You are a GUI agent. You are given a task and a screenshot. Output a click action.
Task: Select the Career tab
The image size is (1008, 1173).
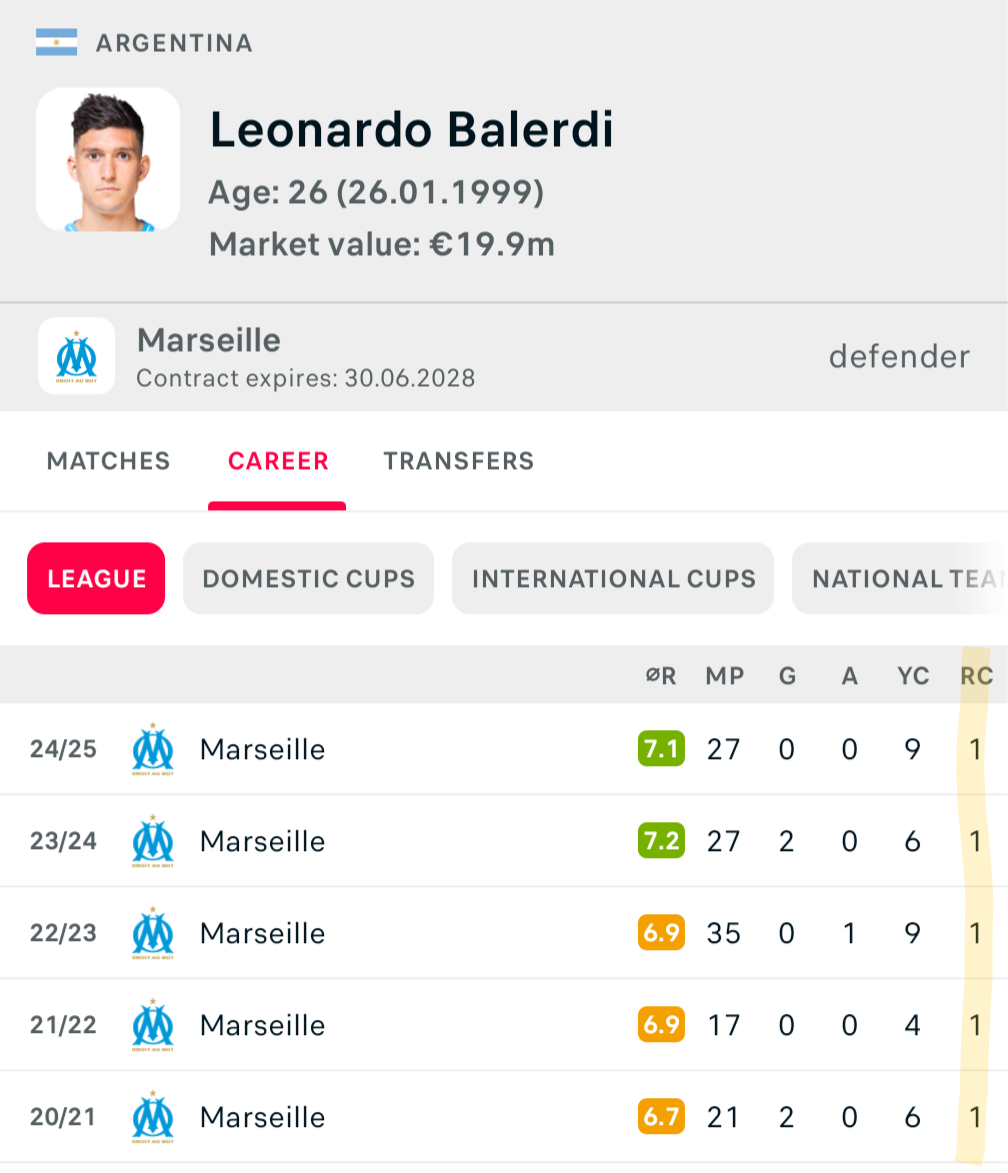click(x=278, y=461)
